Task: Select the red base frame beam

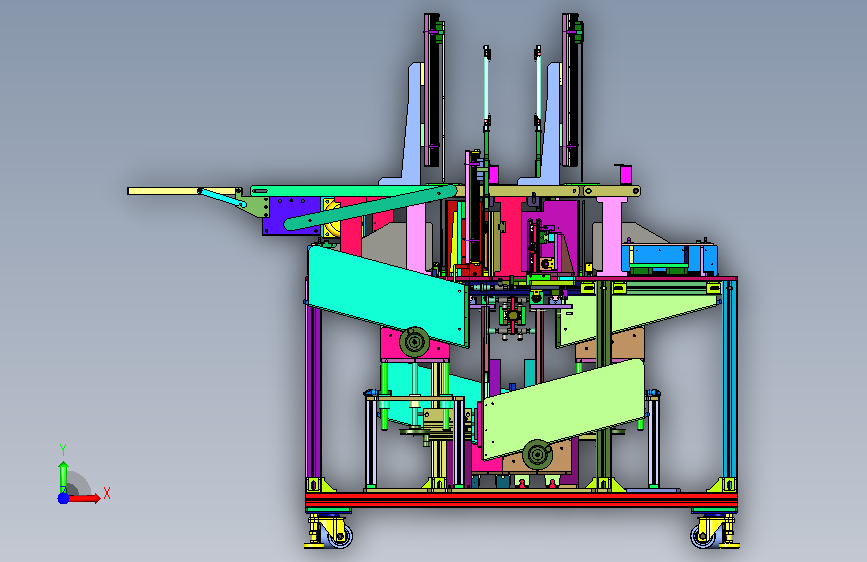Action: (521, 501)
